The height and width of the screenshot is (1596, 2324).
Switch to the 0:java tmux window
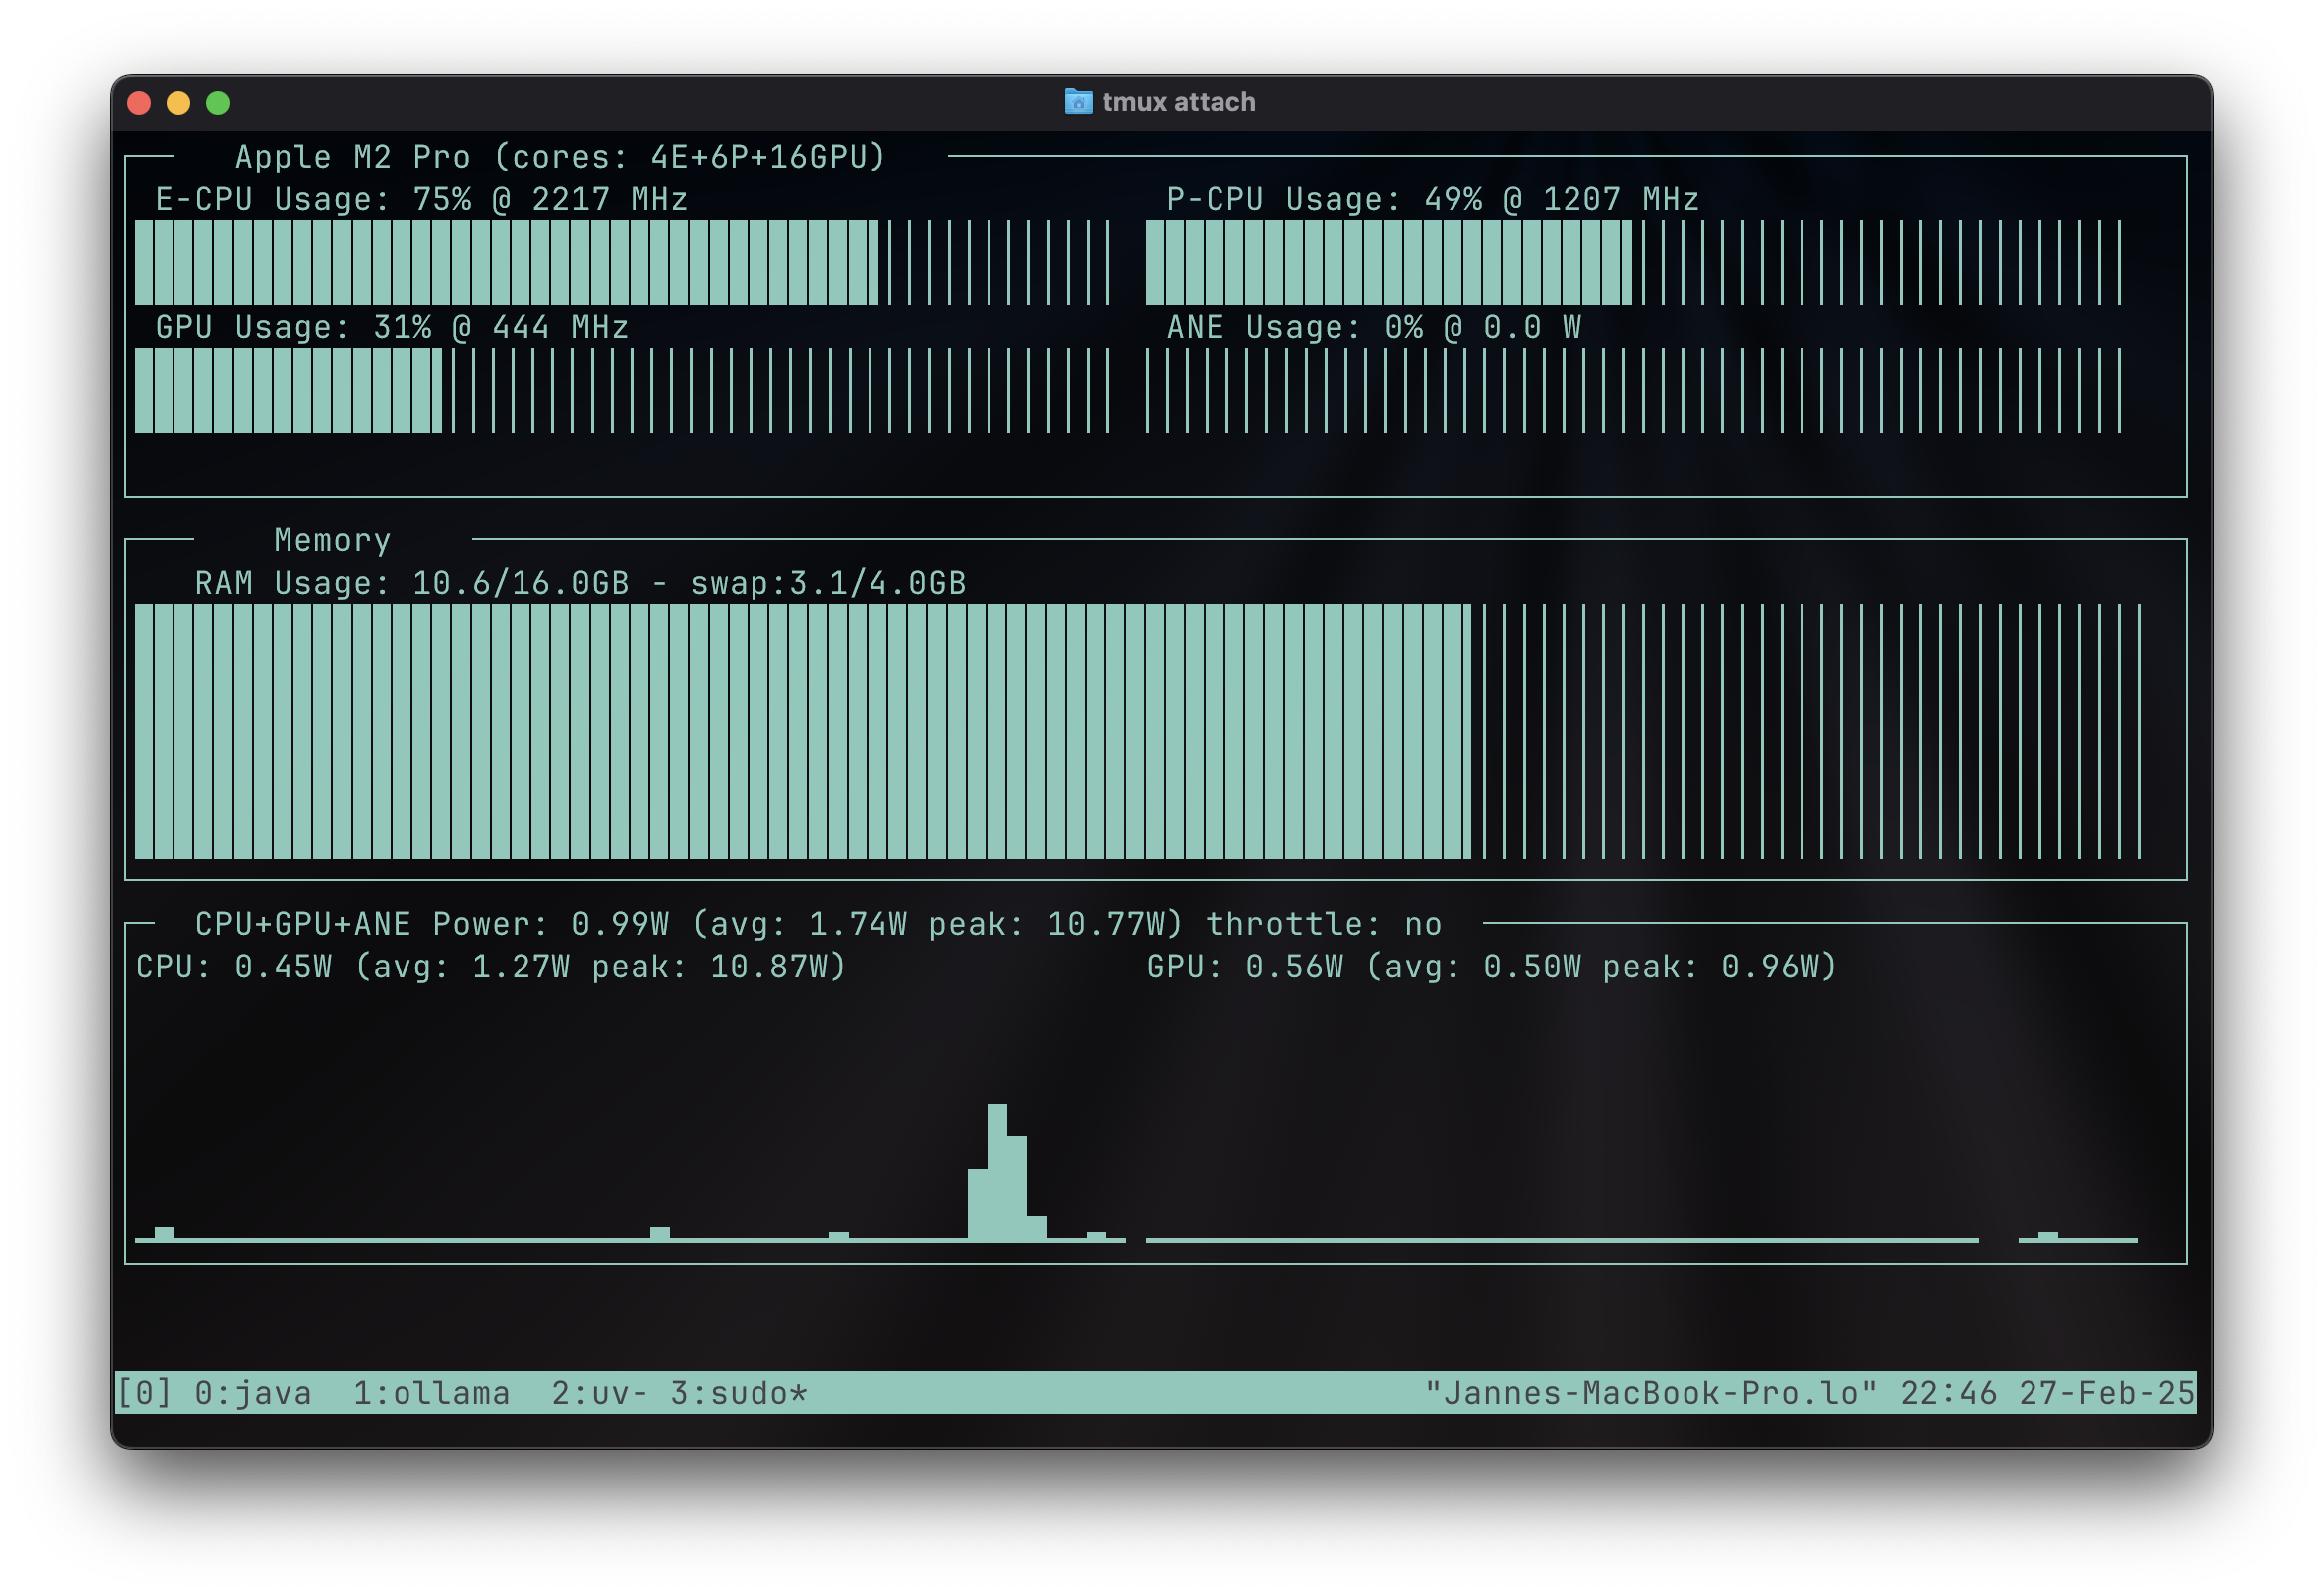click(x=254, y=1392)
